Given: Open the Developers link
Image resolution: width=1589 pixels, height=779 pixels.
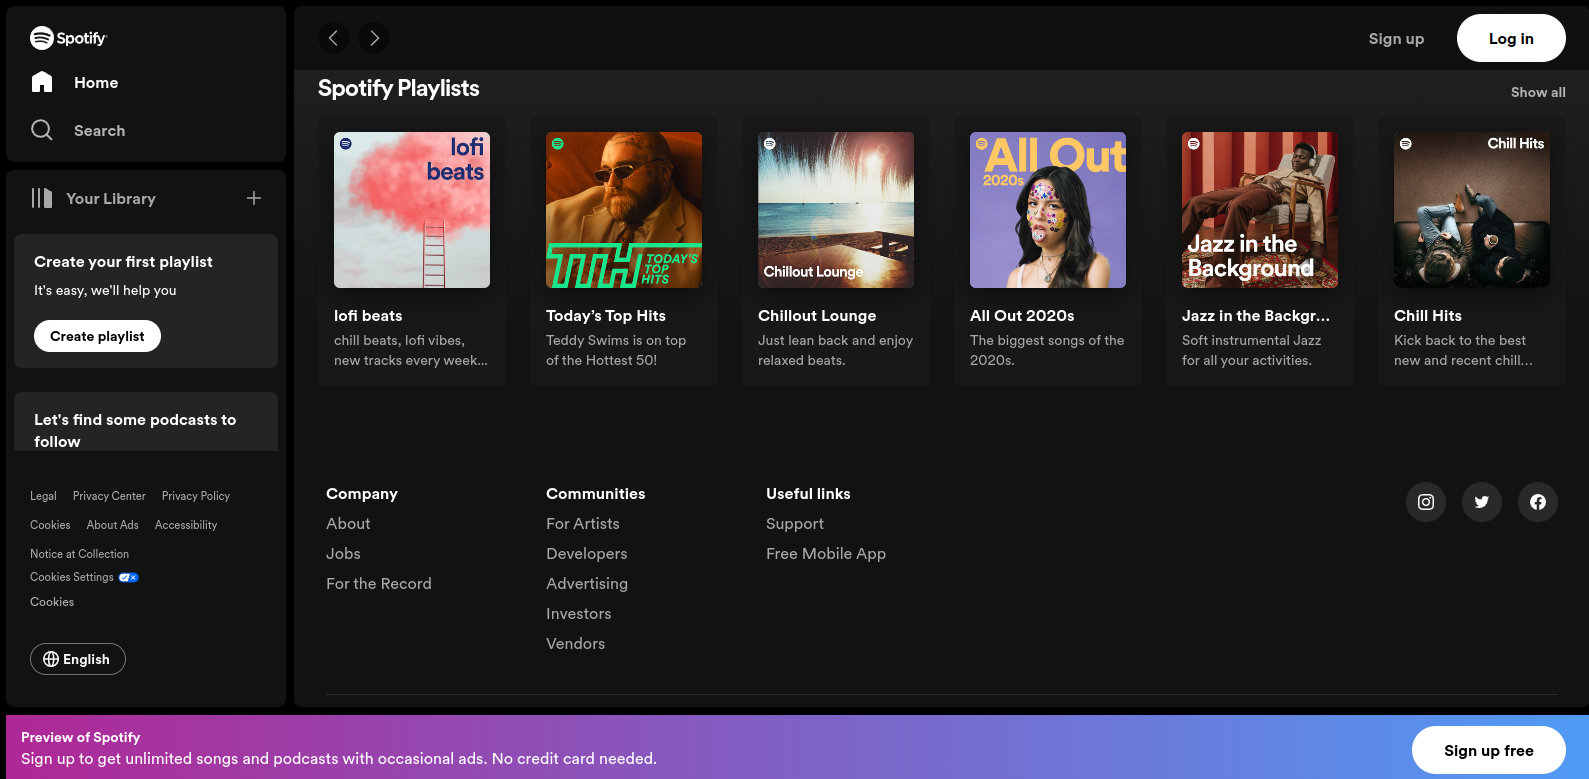Looking at the screenshot, I should pos(587,553).
